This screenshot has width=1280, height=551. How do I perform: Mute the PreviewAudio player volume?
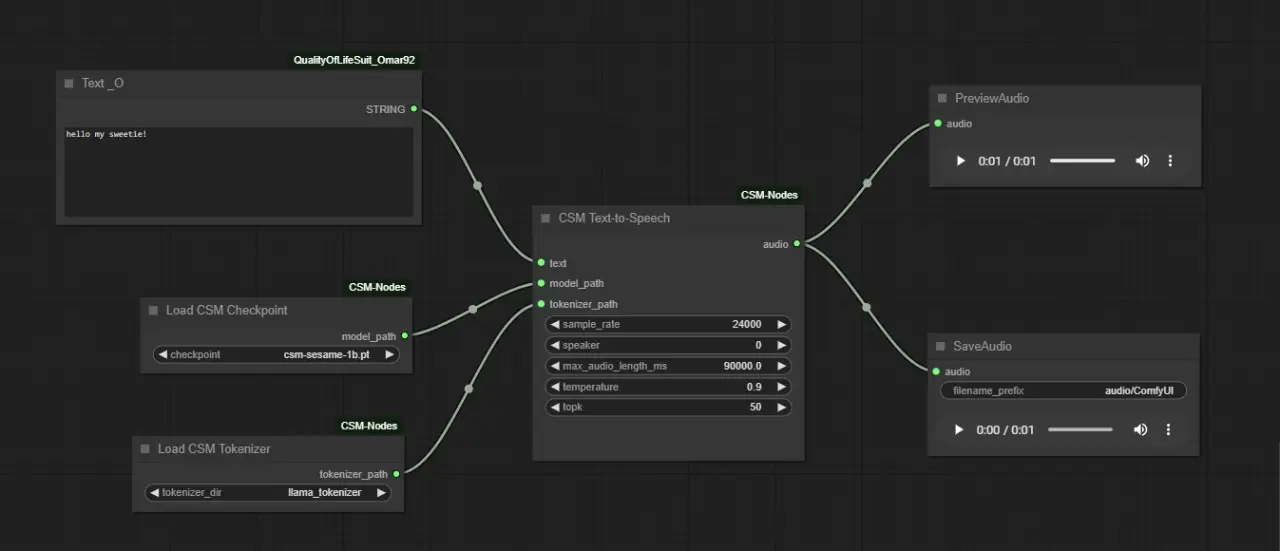[x=1142, y=161]
